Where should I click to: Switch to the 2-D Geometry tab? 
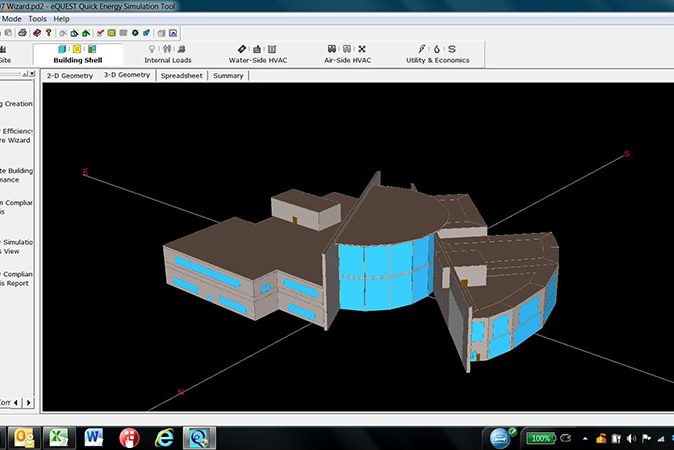[x=69, y=75]
